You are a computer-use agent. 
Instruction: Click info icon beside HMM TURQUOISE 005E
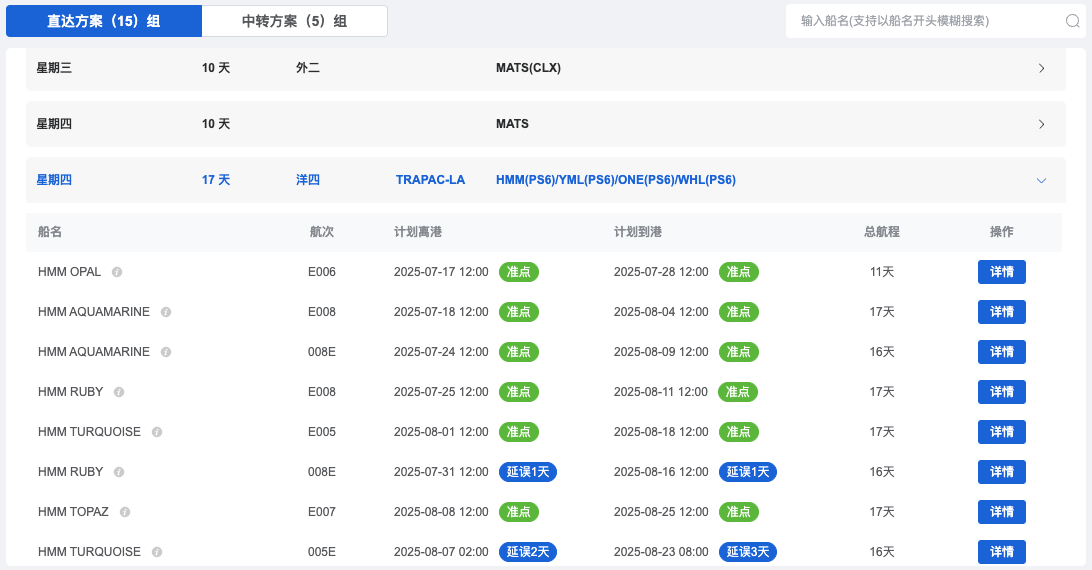tap(157, 552)
